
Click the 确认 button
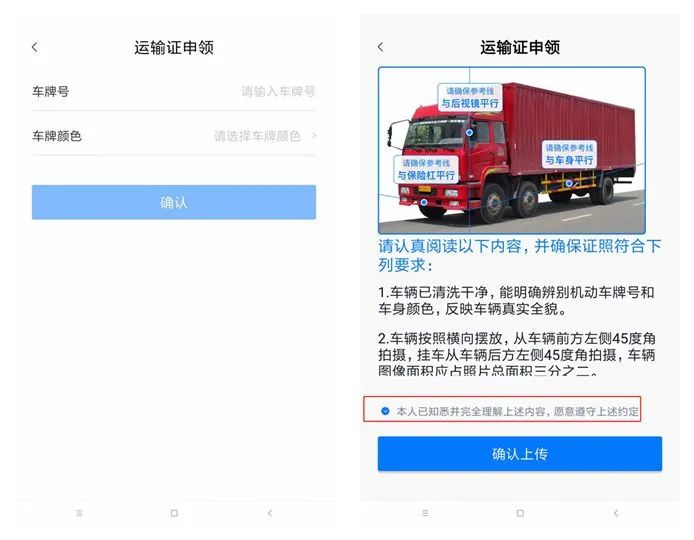pos(174,202)
